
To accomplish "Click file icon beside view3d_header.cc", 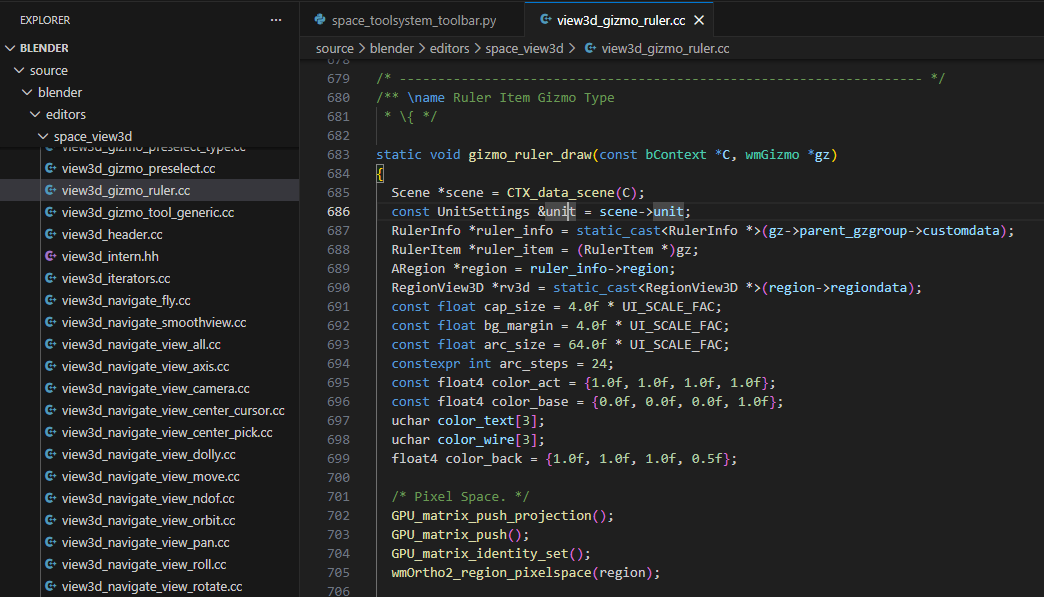I will click(51, 234).
